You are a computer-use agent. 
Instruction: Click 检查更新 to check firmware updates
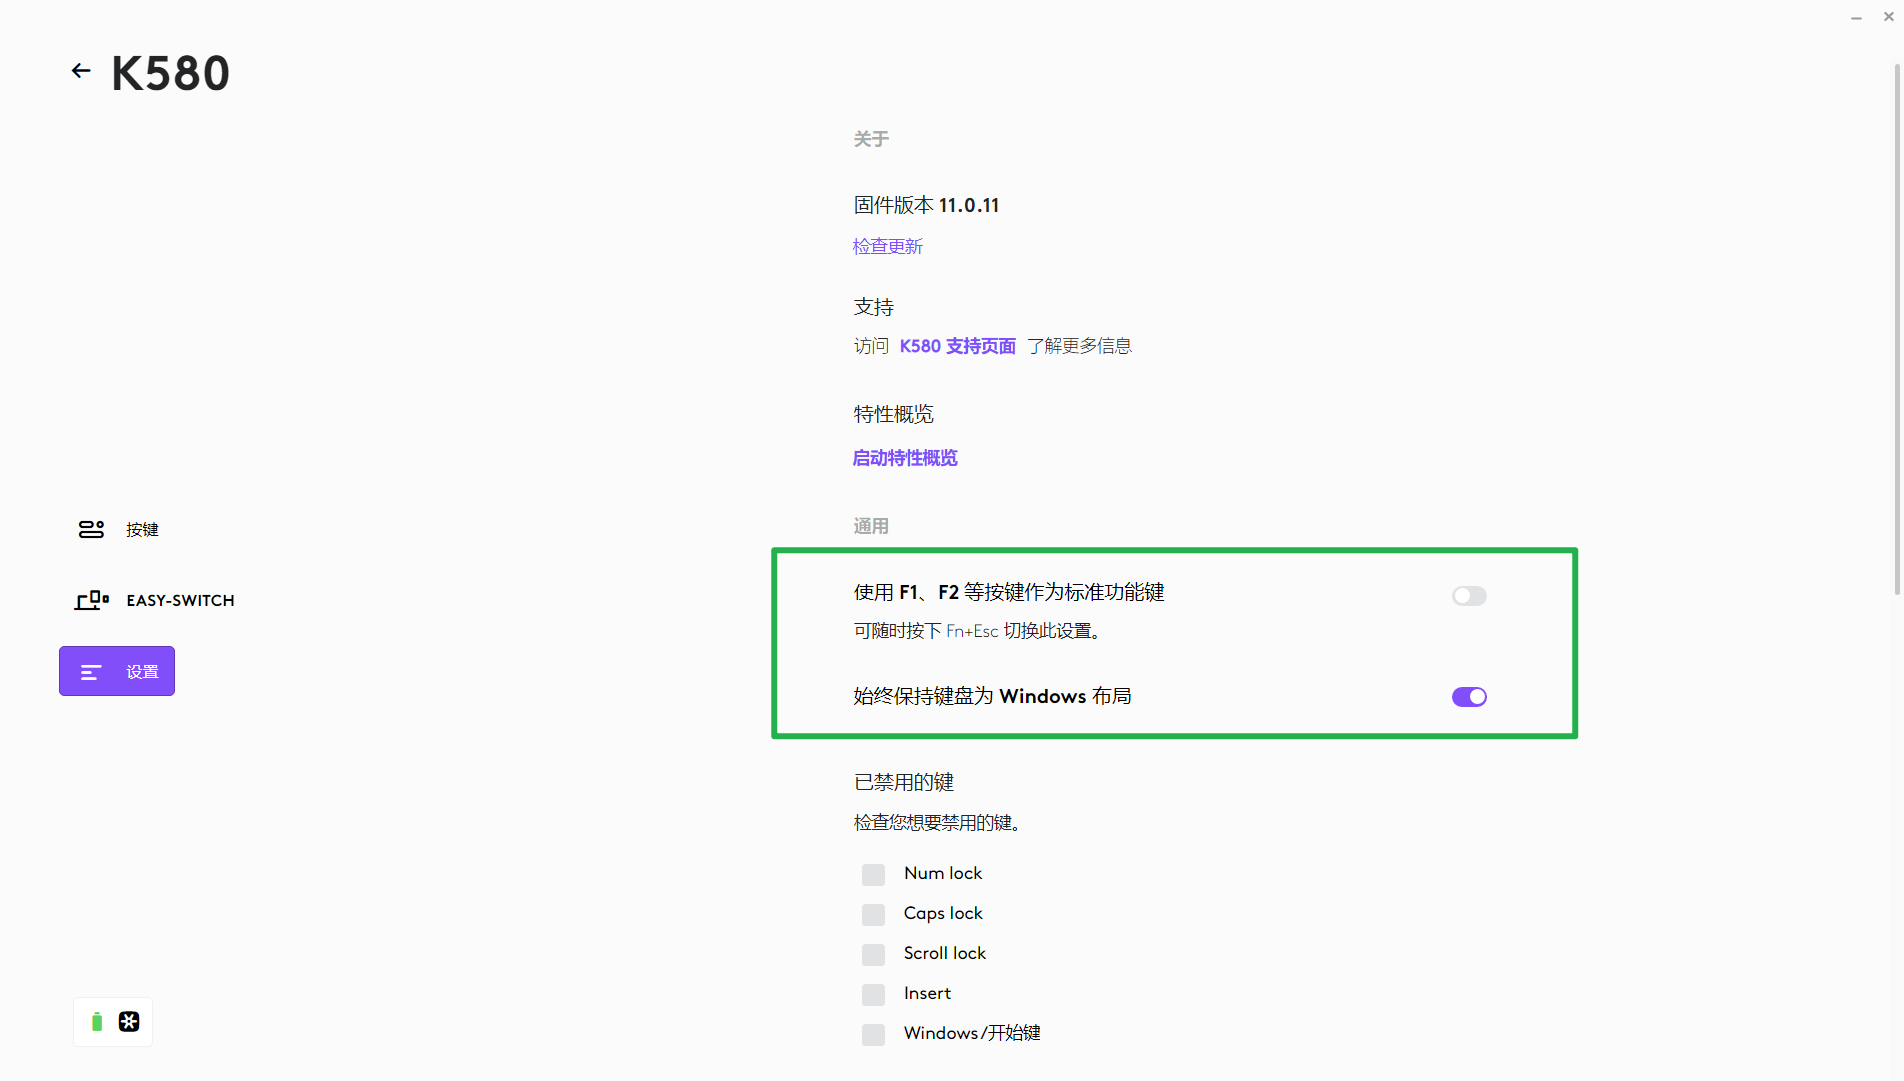pos(888,246)
